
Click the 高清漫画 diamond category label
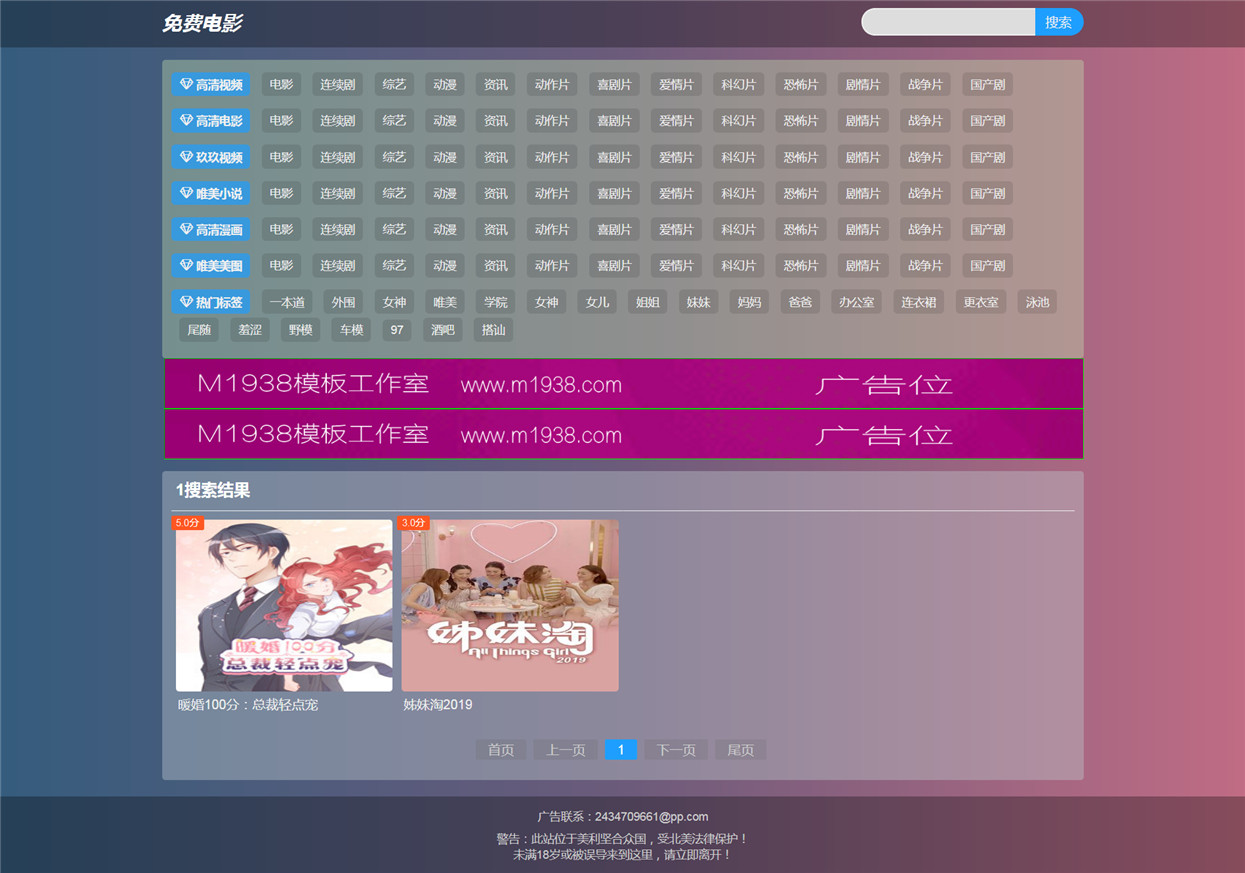[x=211, y=230]
